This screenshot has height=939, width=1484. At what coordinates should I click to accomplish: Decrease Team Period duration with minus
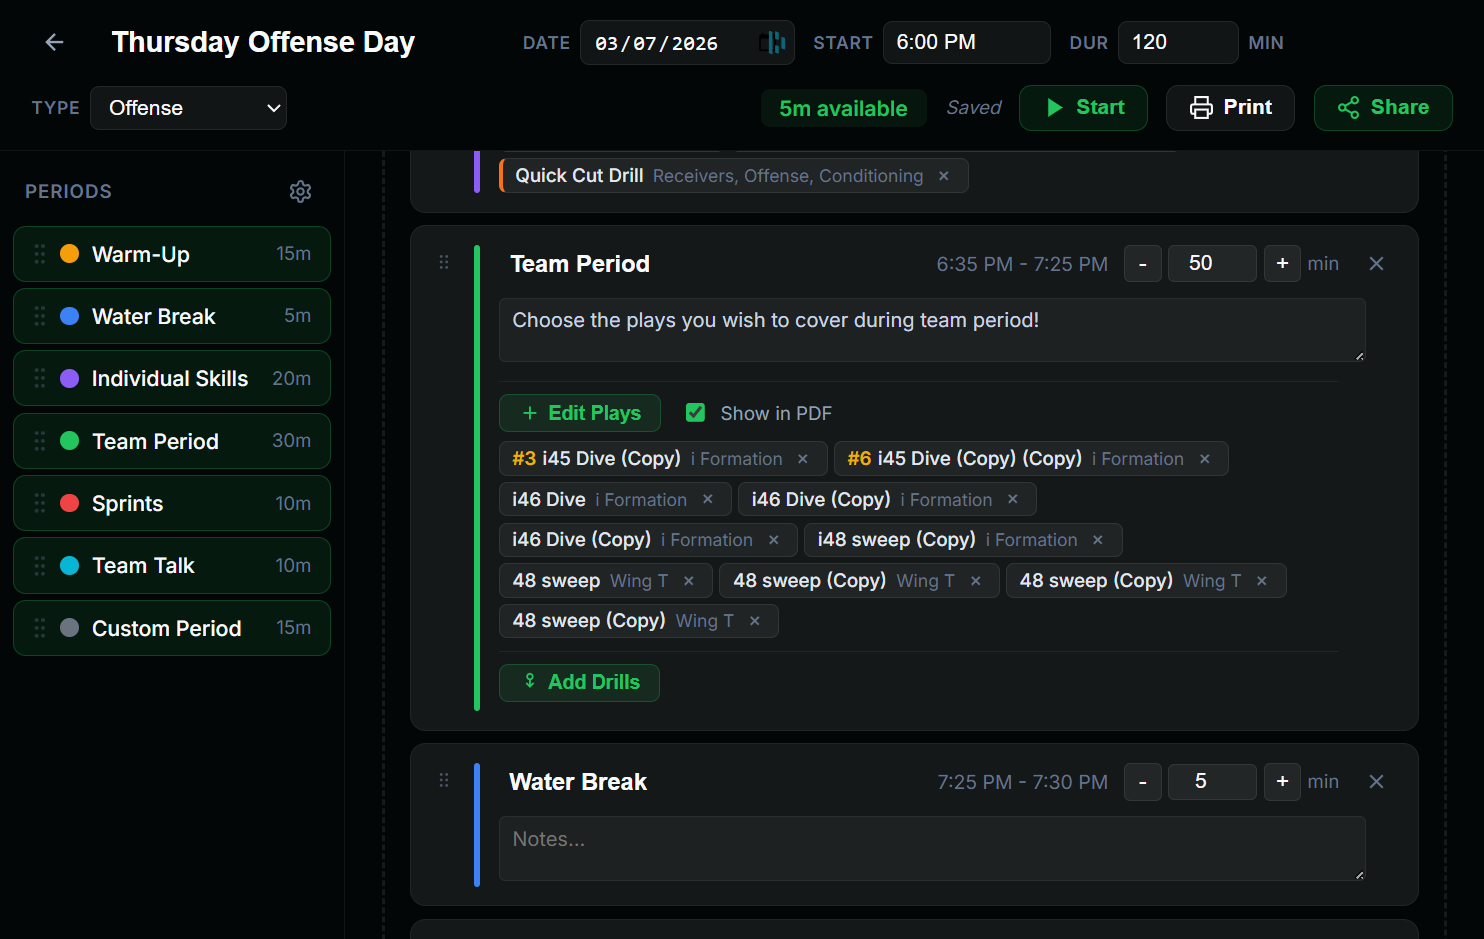point(1143,264)
